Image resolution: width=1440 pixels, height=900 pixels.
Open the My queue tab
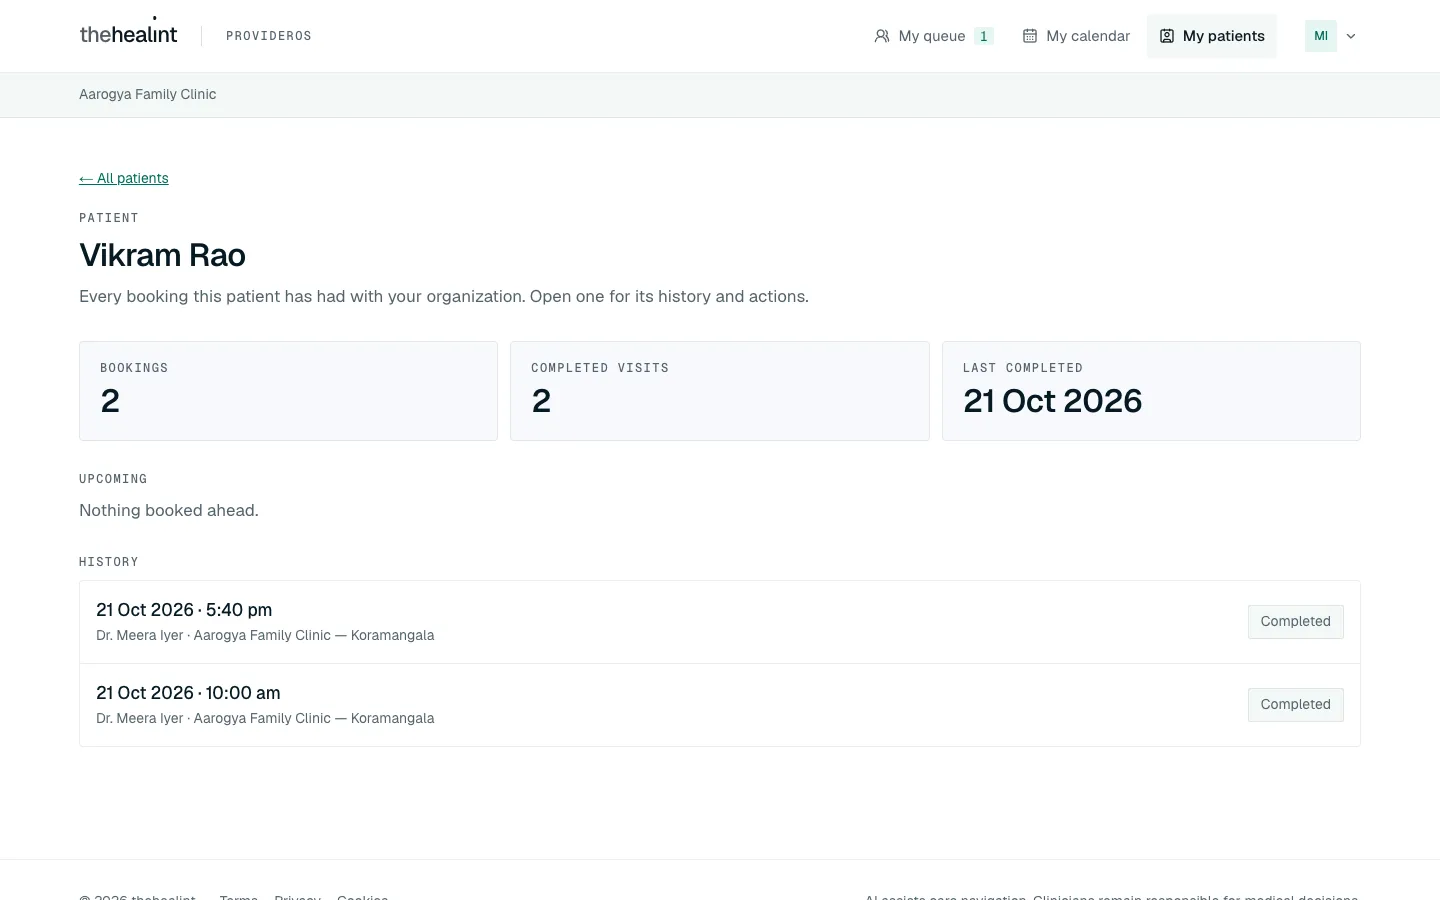933,36
